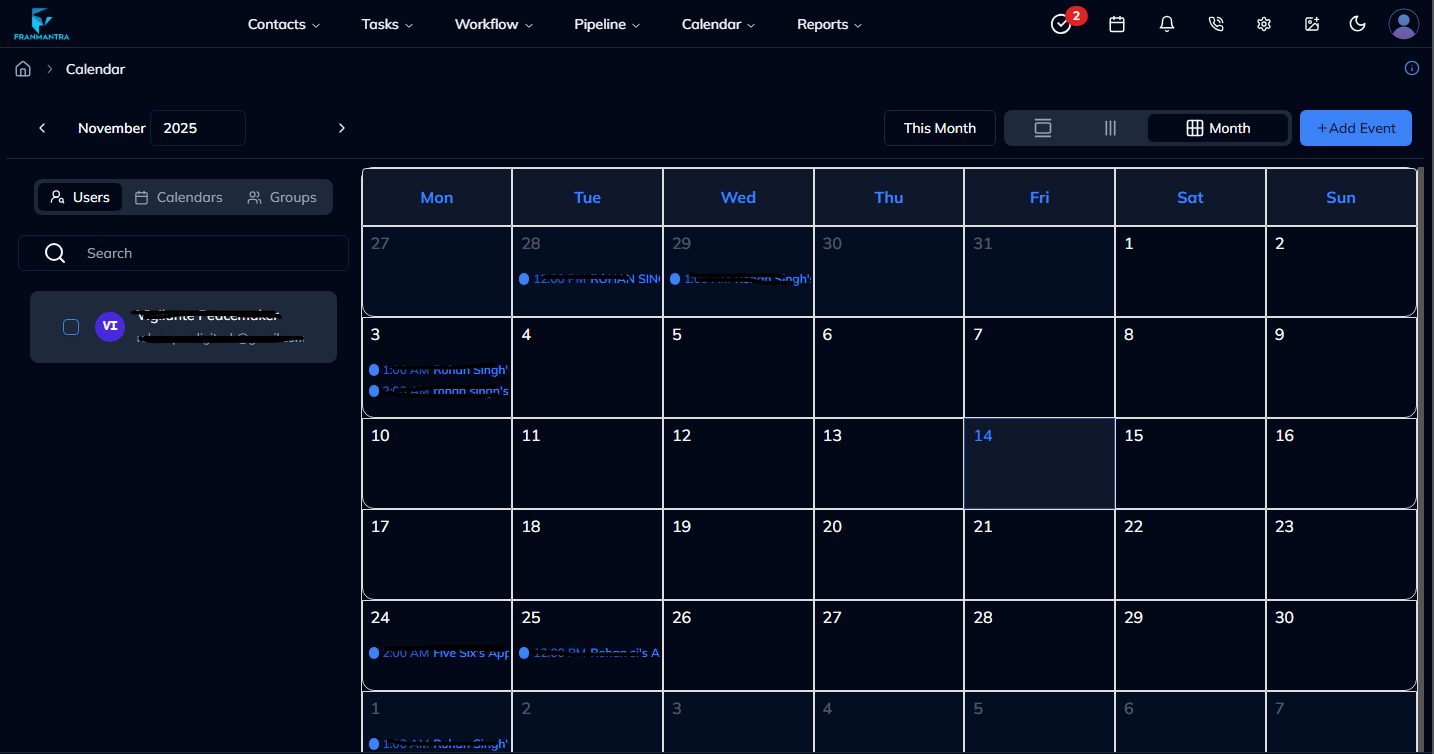Select the Groups tab in the sidebar

pos(282,197)
